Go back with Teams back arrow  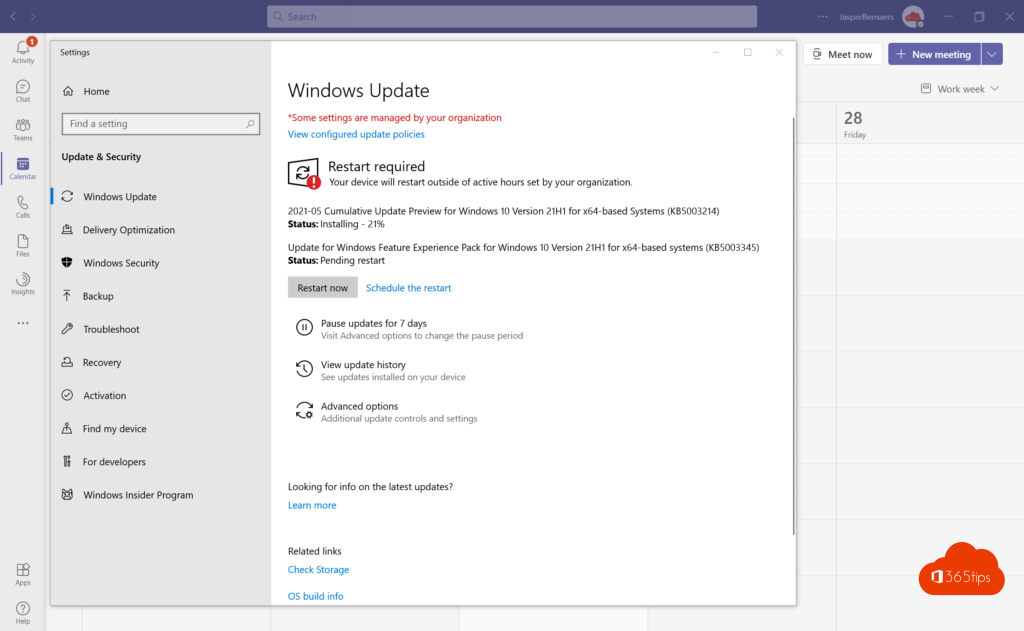[x=13, y=16]
